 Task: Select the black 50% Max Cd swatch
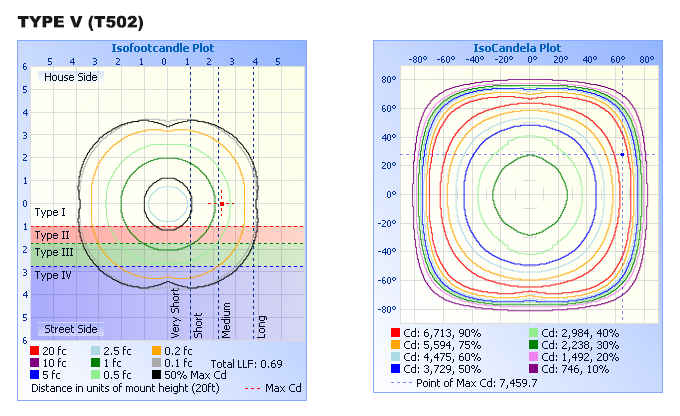[x=157, y=375]
